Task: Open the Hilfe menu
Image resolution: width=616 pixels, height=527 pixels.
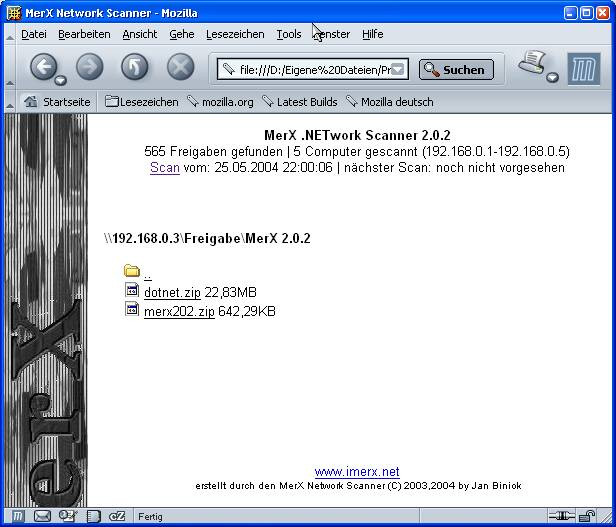Action: tap(373, 34)
